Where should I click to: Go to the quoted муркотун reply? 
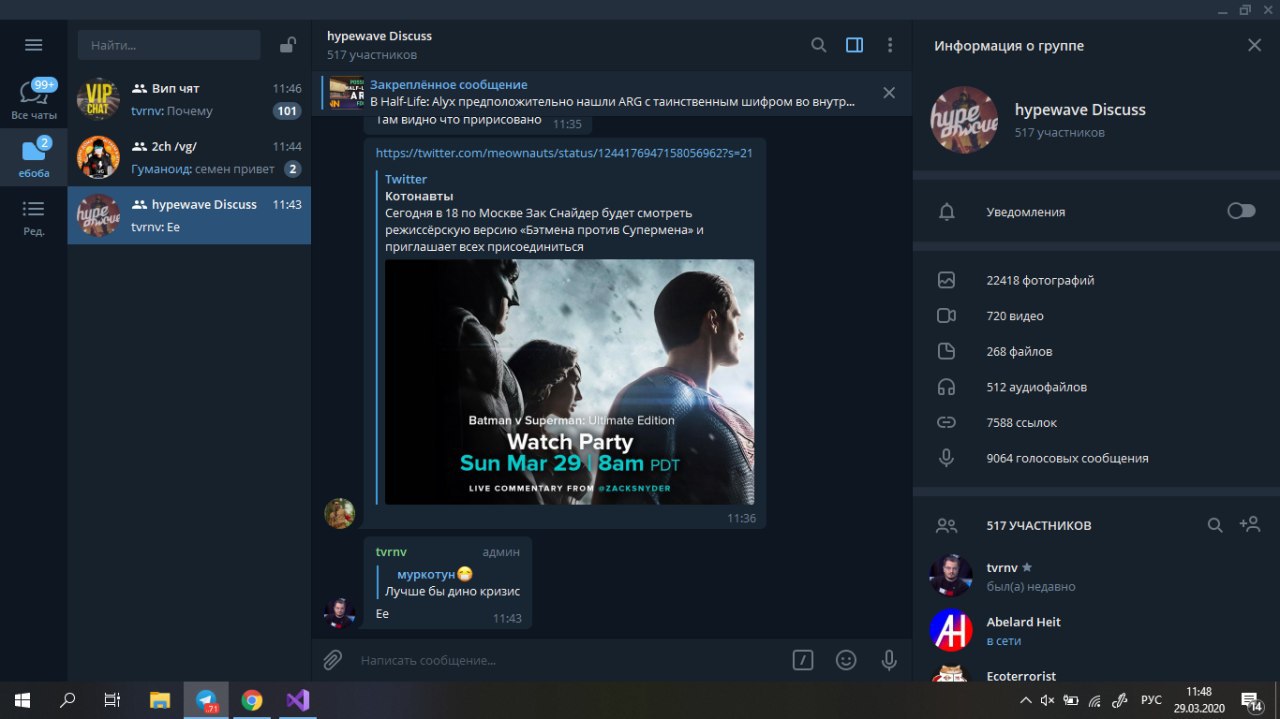[448, 582]
